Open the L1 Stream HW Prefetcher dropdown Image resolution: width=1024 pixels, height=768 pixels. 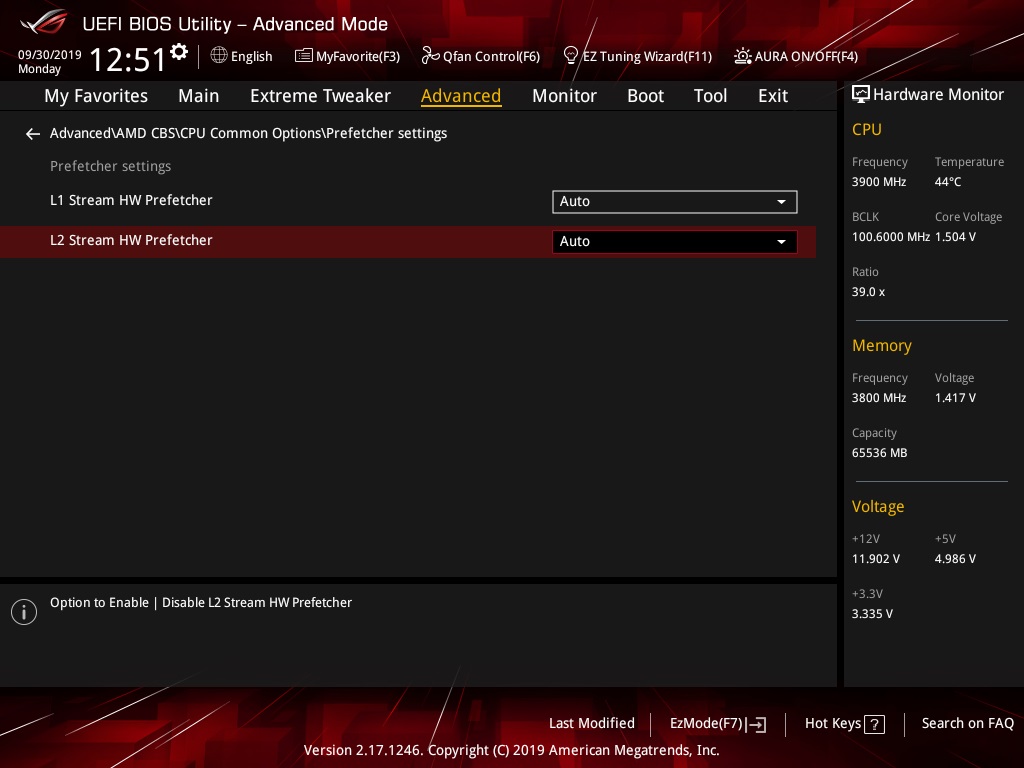(675, 202)
